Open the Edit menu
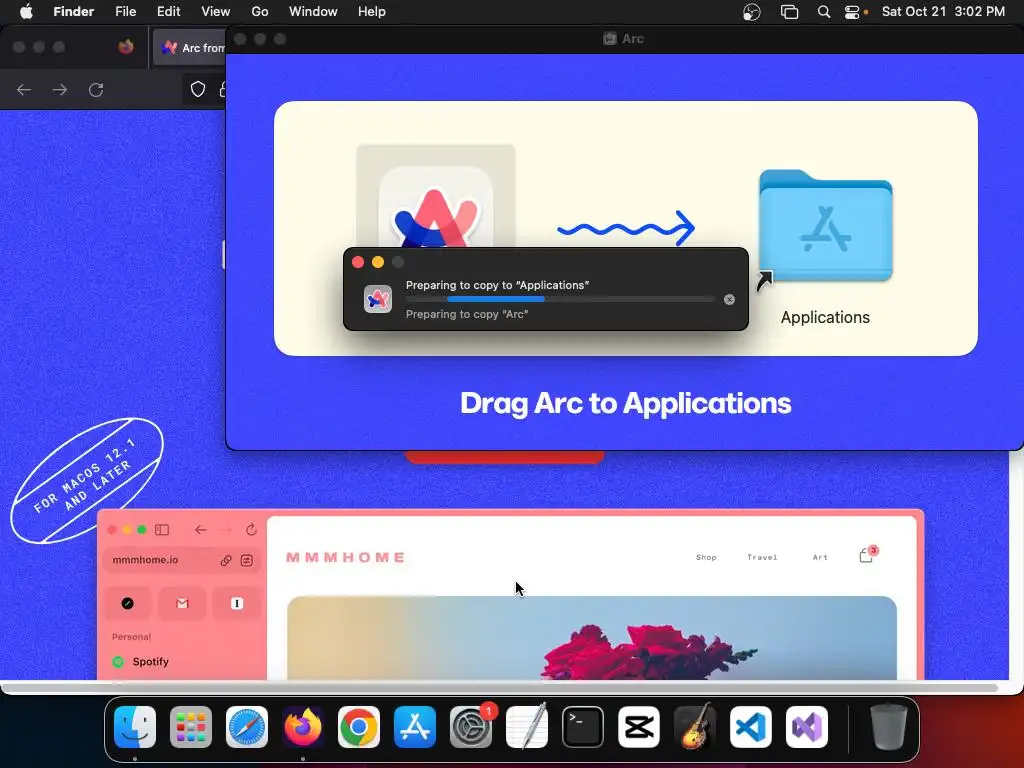The image size is (1024, 768). click(168, 12)
